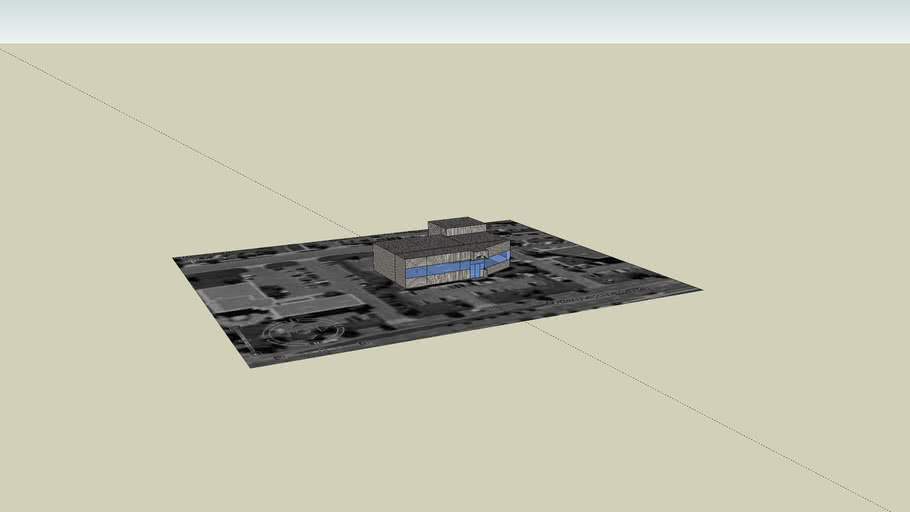Select the leftmost corner of the aerial image
Viewport: 910px width, 512px height.
[176, 259]
